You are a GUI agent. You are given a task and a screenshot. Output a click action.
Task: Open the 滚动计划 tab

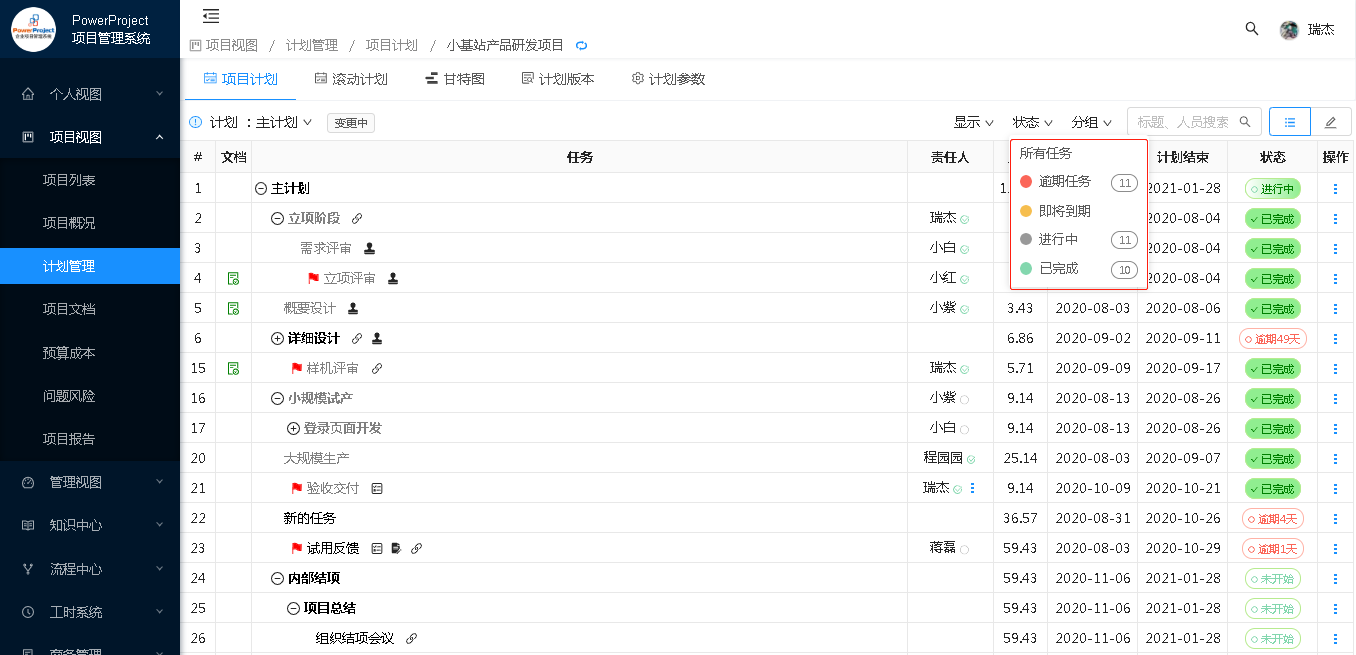[351, 79]
